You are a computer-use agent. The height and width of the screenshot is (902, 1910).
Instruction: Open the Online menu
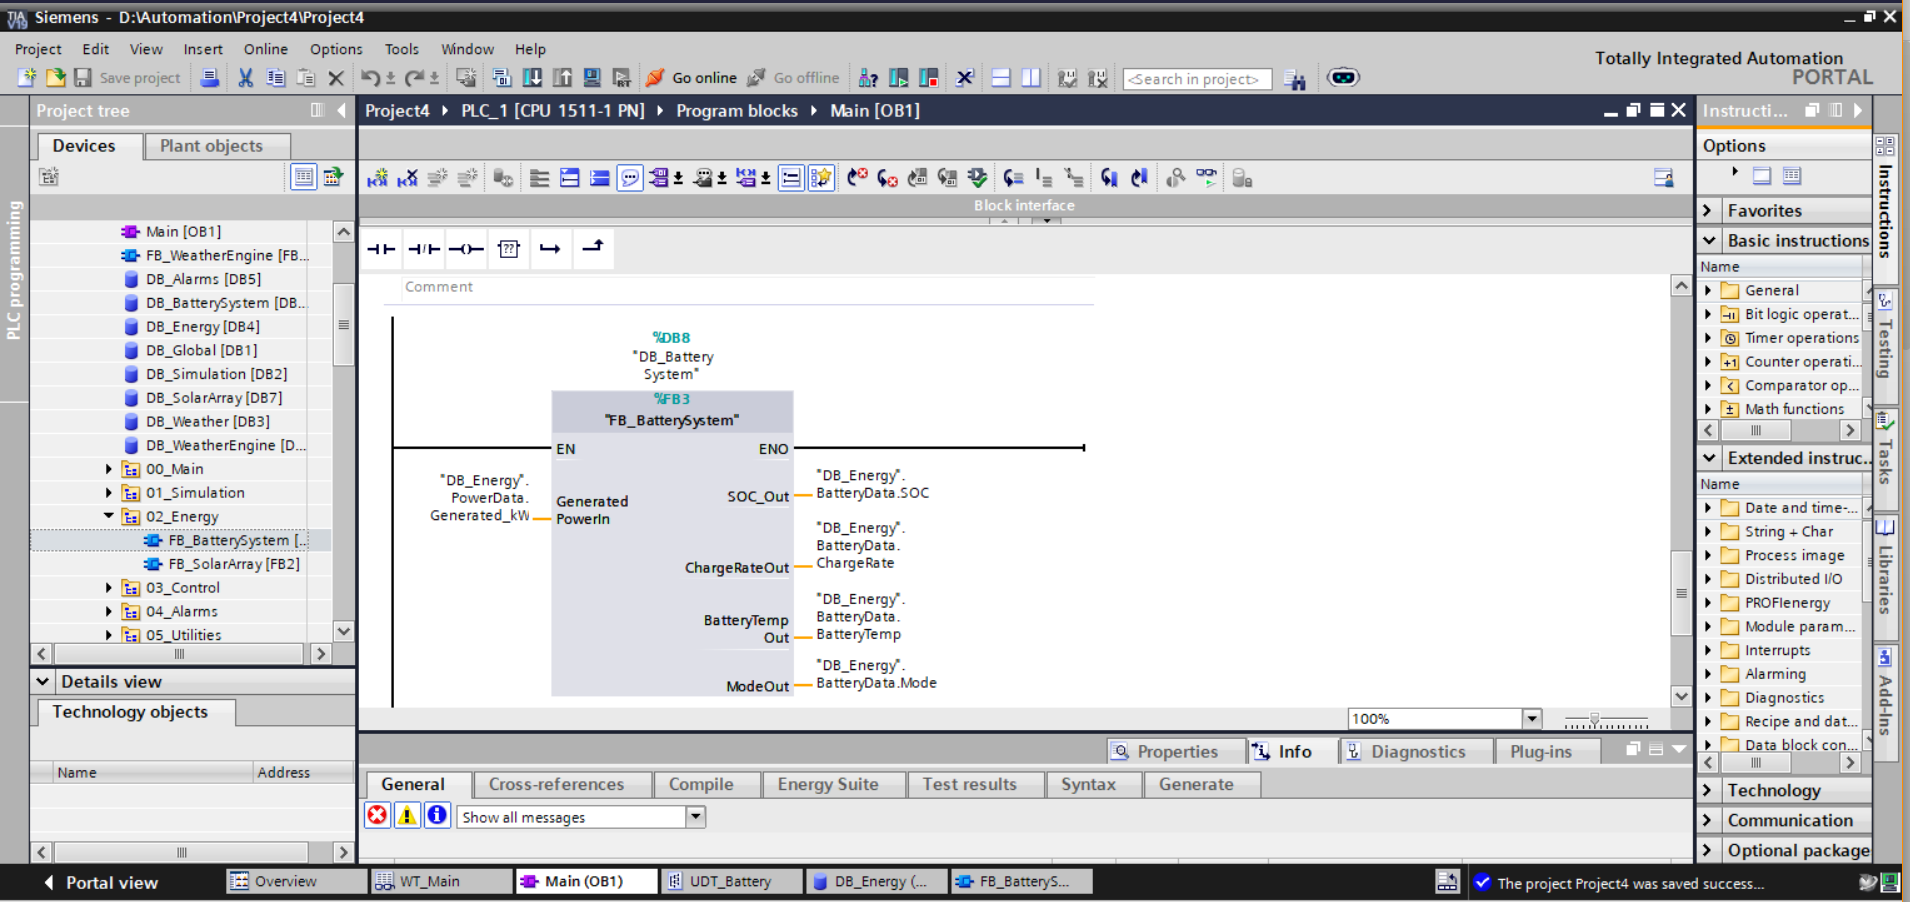coord(265,49)
